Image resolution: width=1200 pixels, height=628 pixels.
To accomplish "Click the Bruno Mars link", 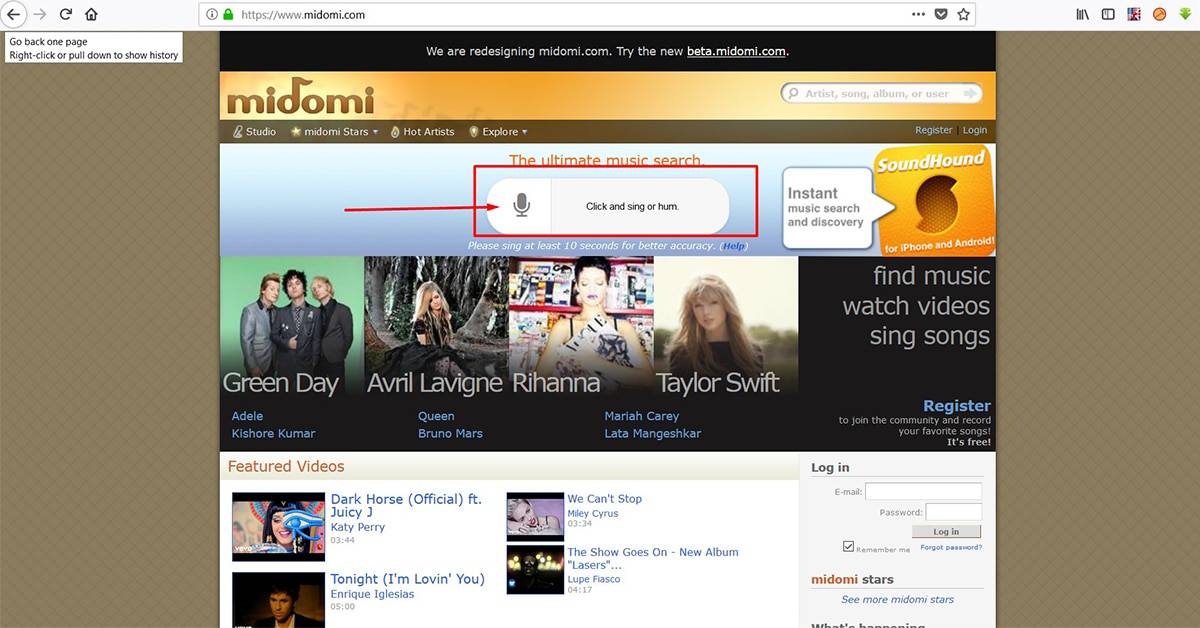I will [450, 434].
